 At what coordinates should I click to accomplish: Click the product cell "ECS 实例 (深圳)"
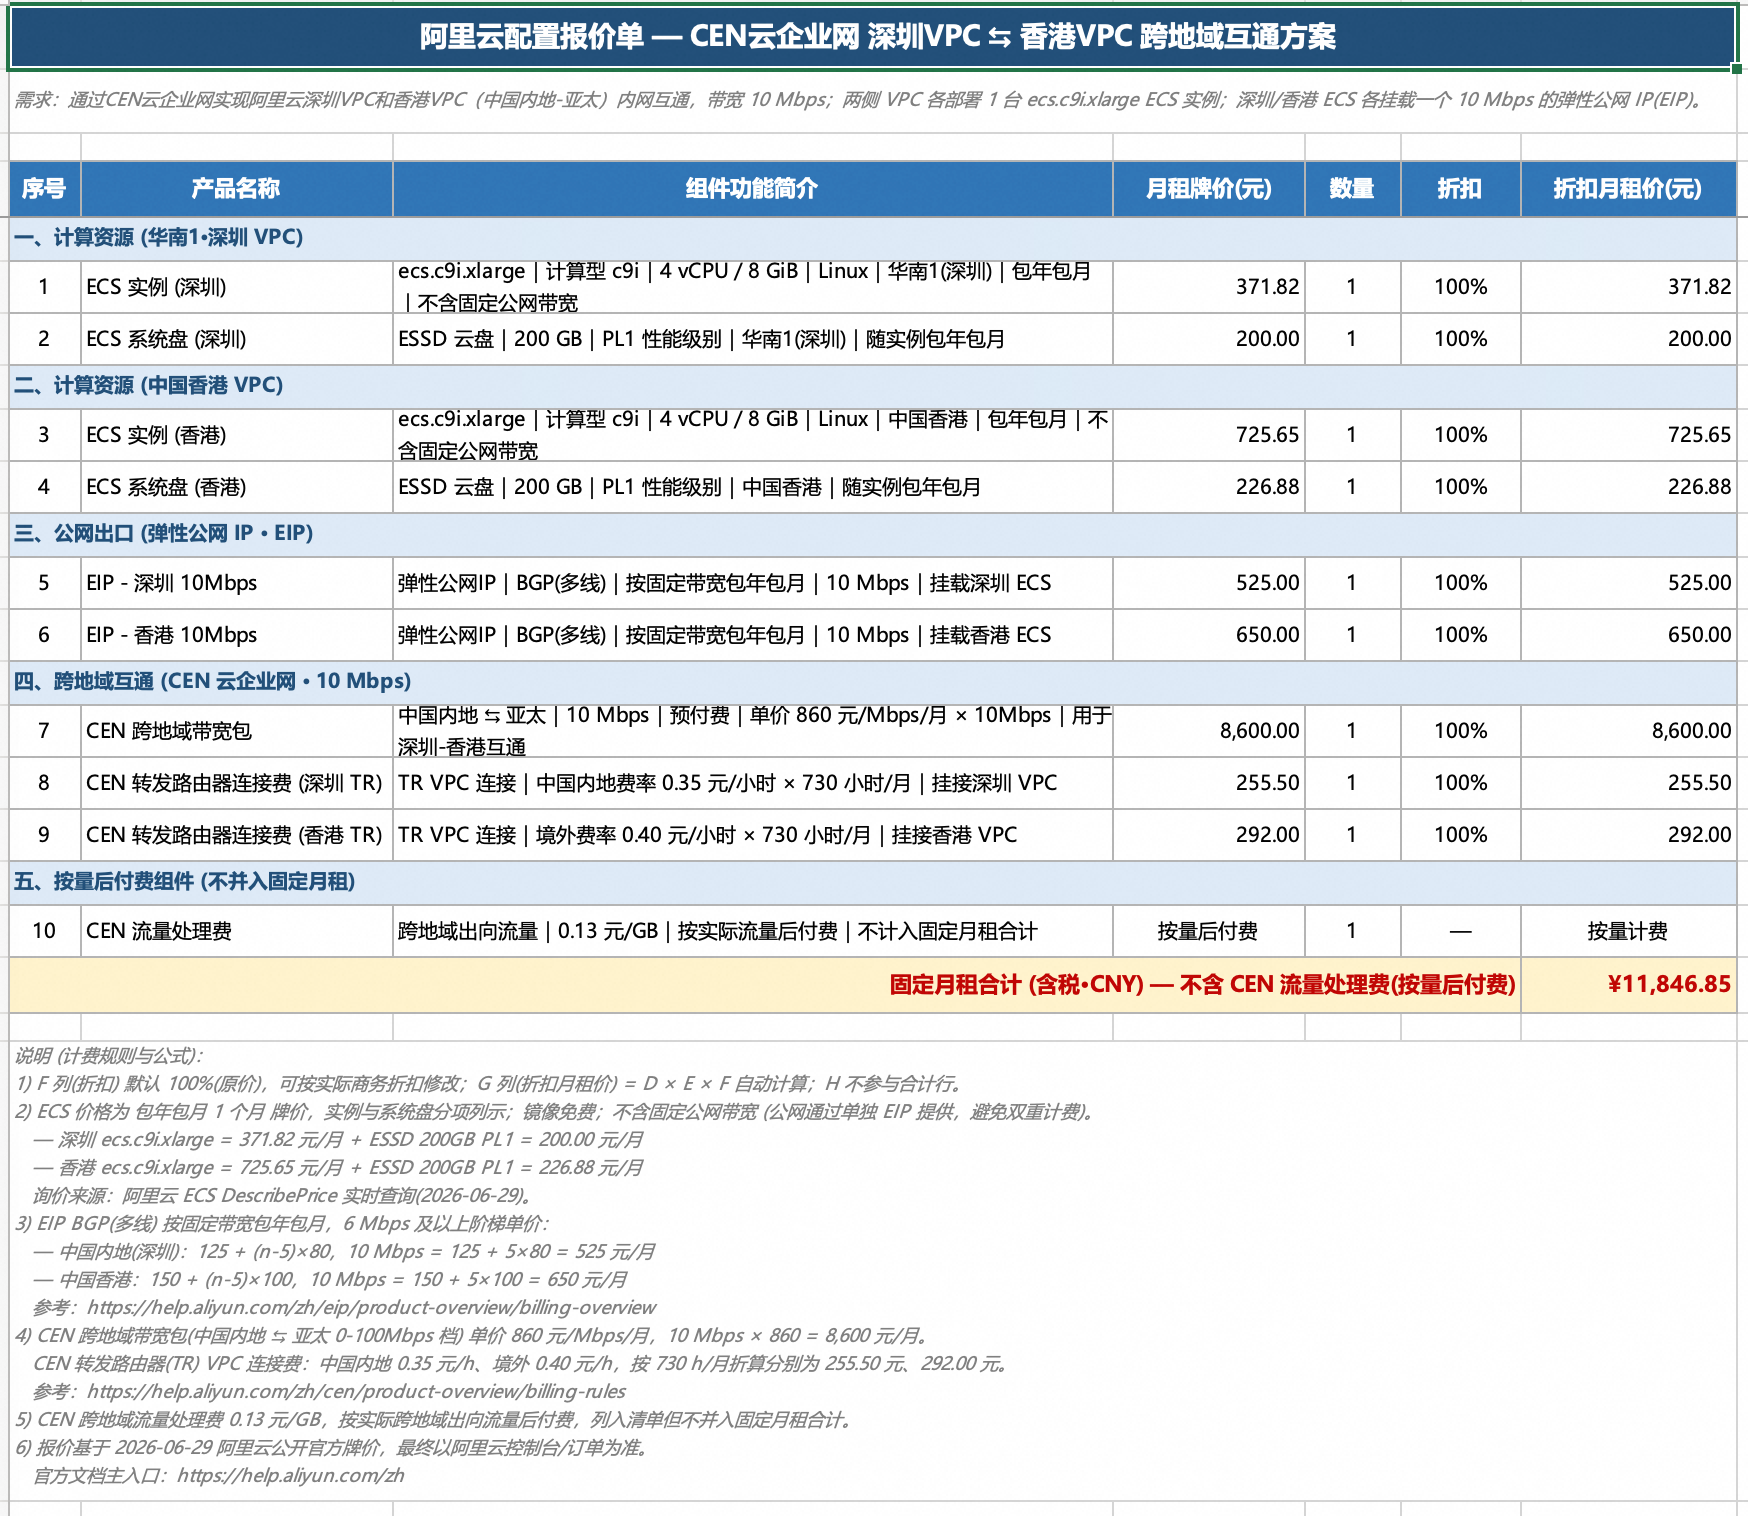(x=236, y=287)
